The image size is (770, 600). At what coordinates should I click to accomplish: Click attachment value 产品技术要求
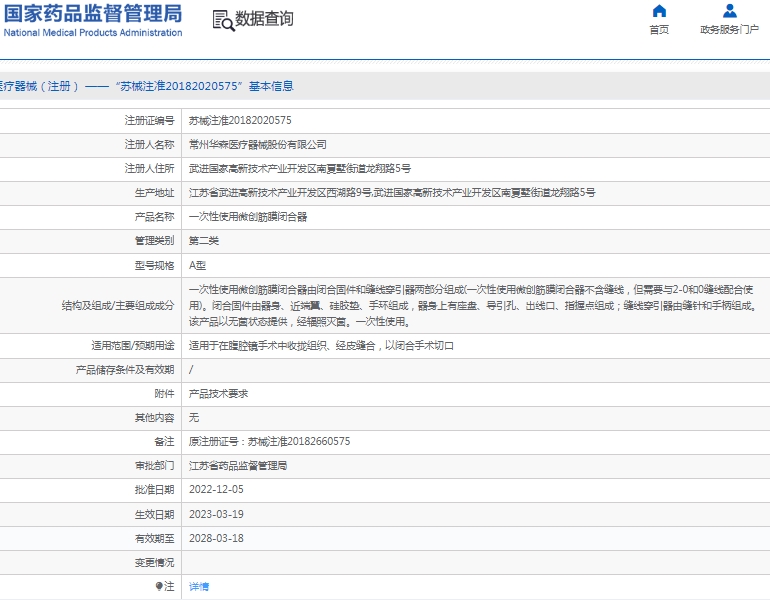[x=219, y=394]
